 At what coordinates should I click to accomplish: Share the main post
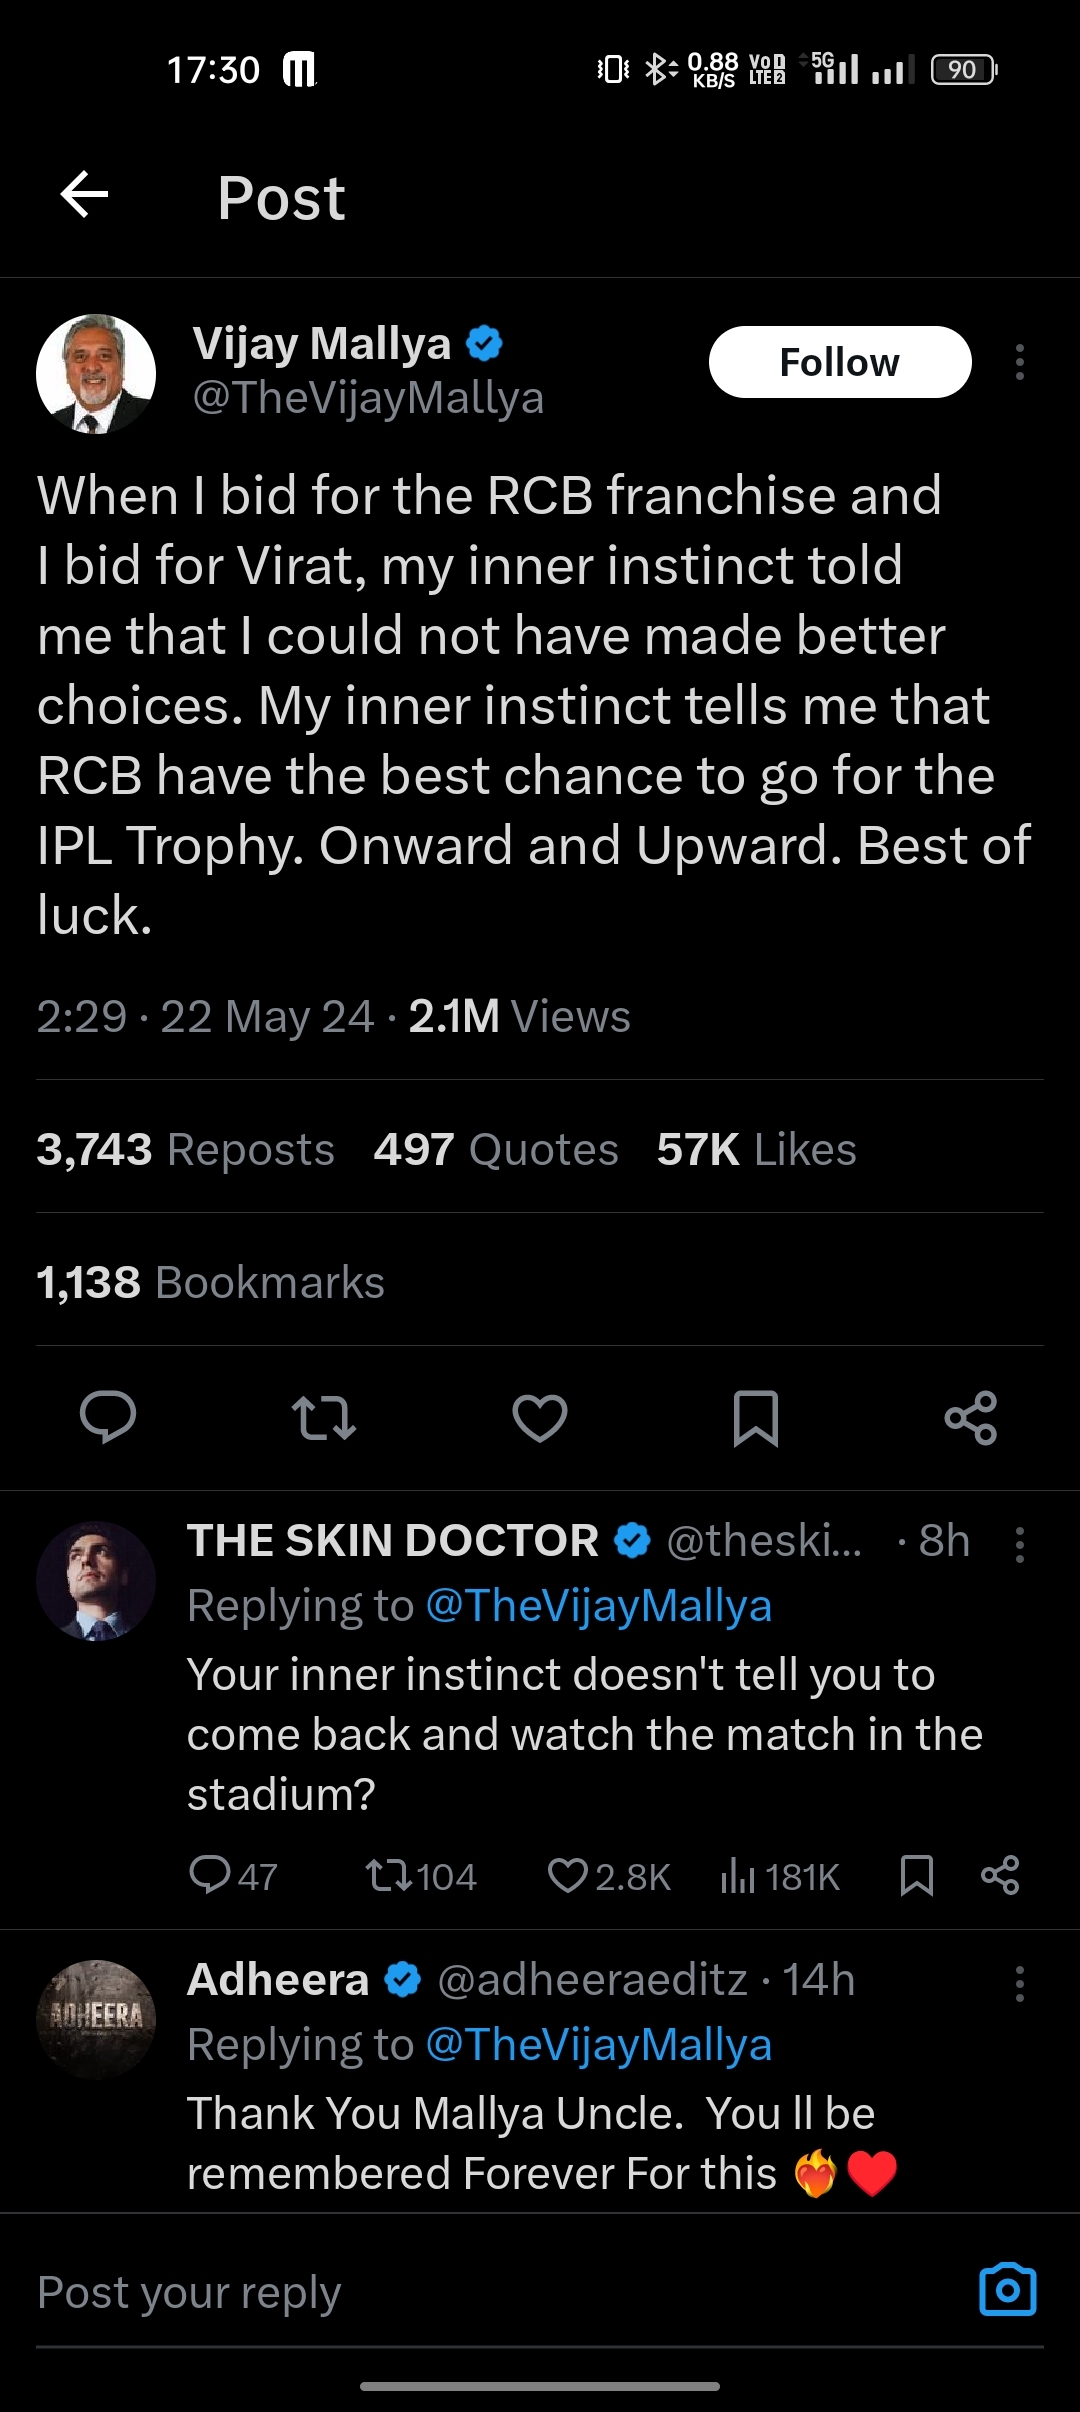[x=971, y=1417]
